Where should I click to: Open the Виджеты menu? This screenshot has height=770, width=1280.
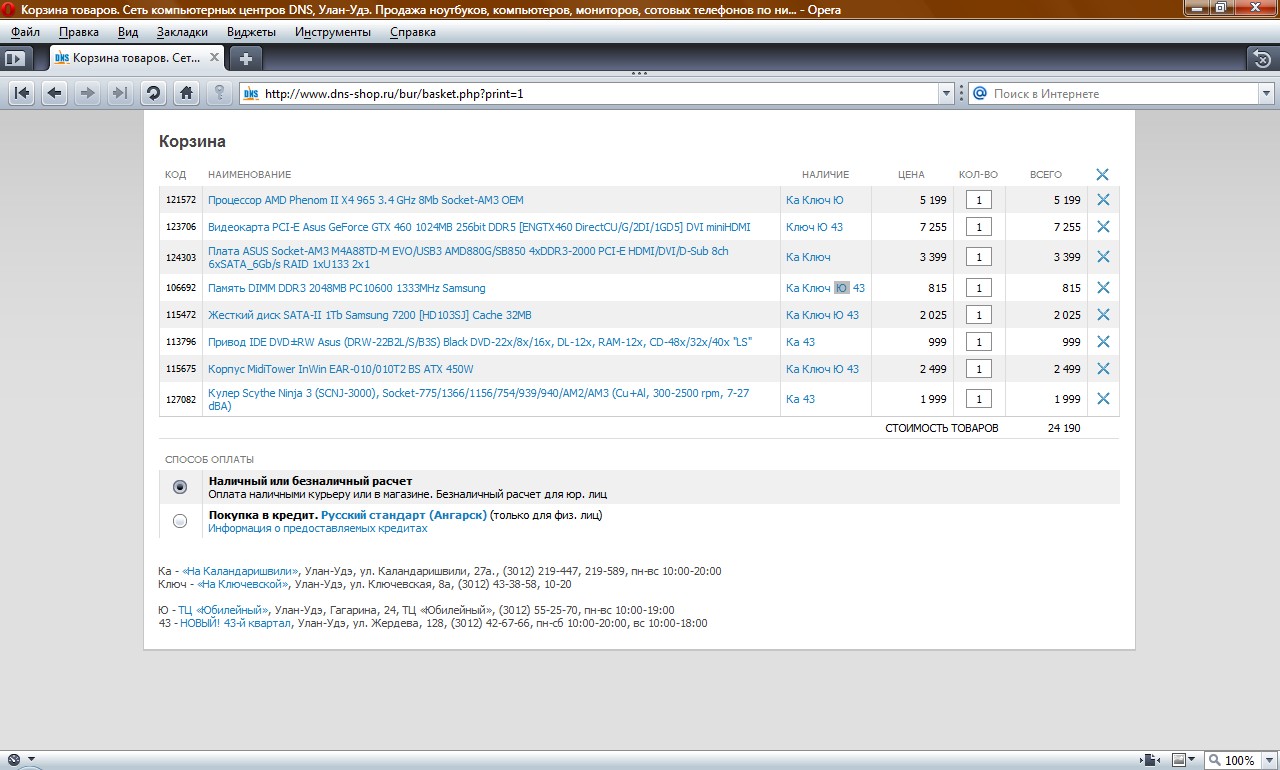(x=251, y=32)
